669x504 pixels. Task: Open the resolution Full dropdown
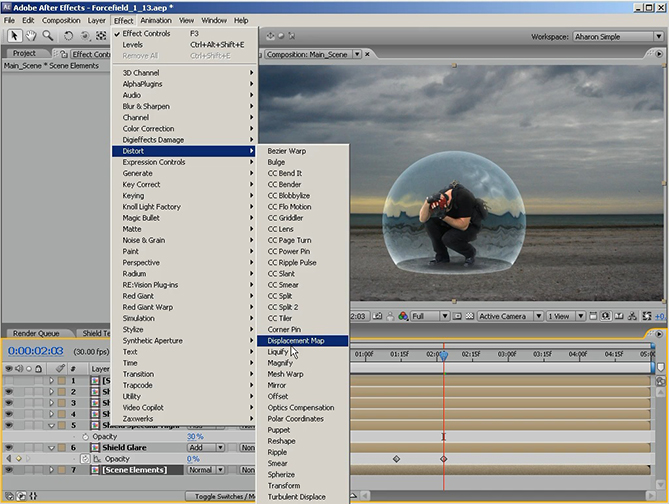coord(430,316)
